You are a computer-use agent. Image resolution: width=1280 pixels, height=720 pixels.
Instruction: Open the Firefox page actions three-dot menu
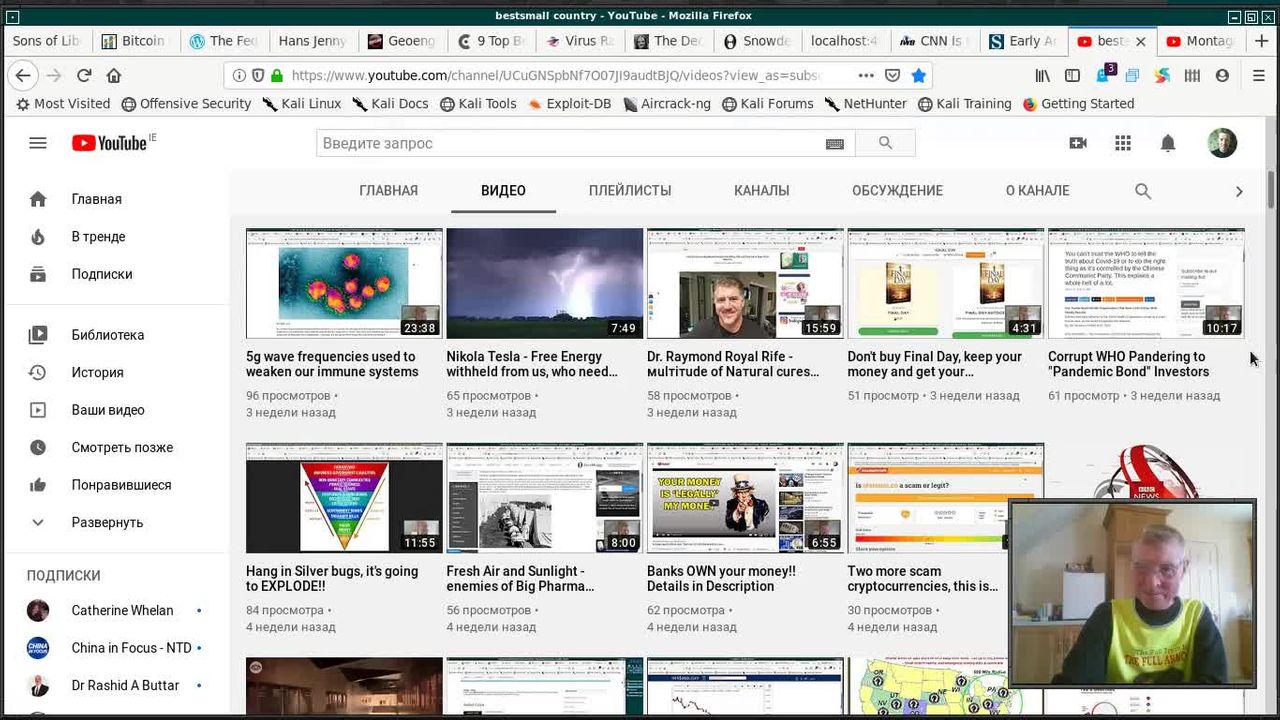coord(866,75)
